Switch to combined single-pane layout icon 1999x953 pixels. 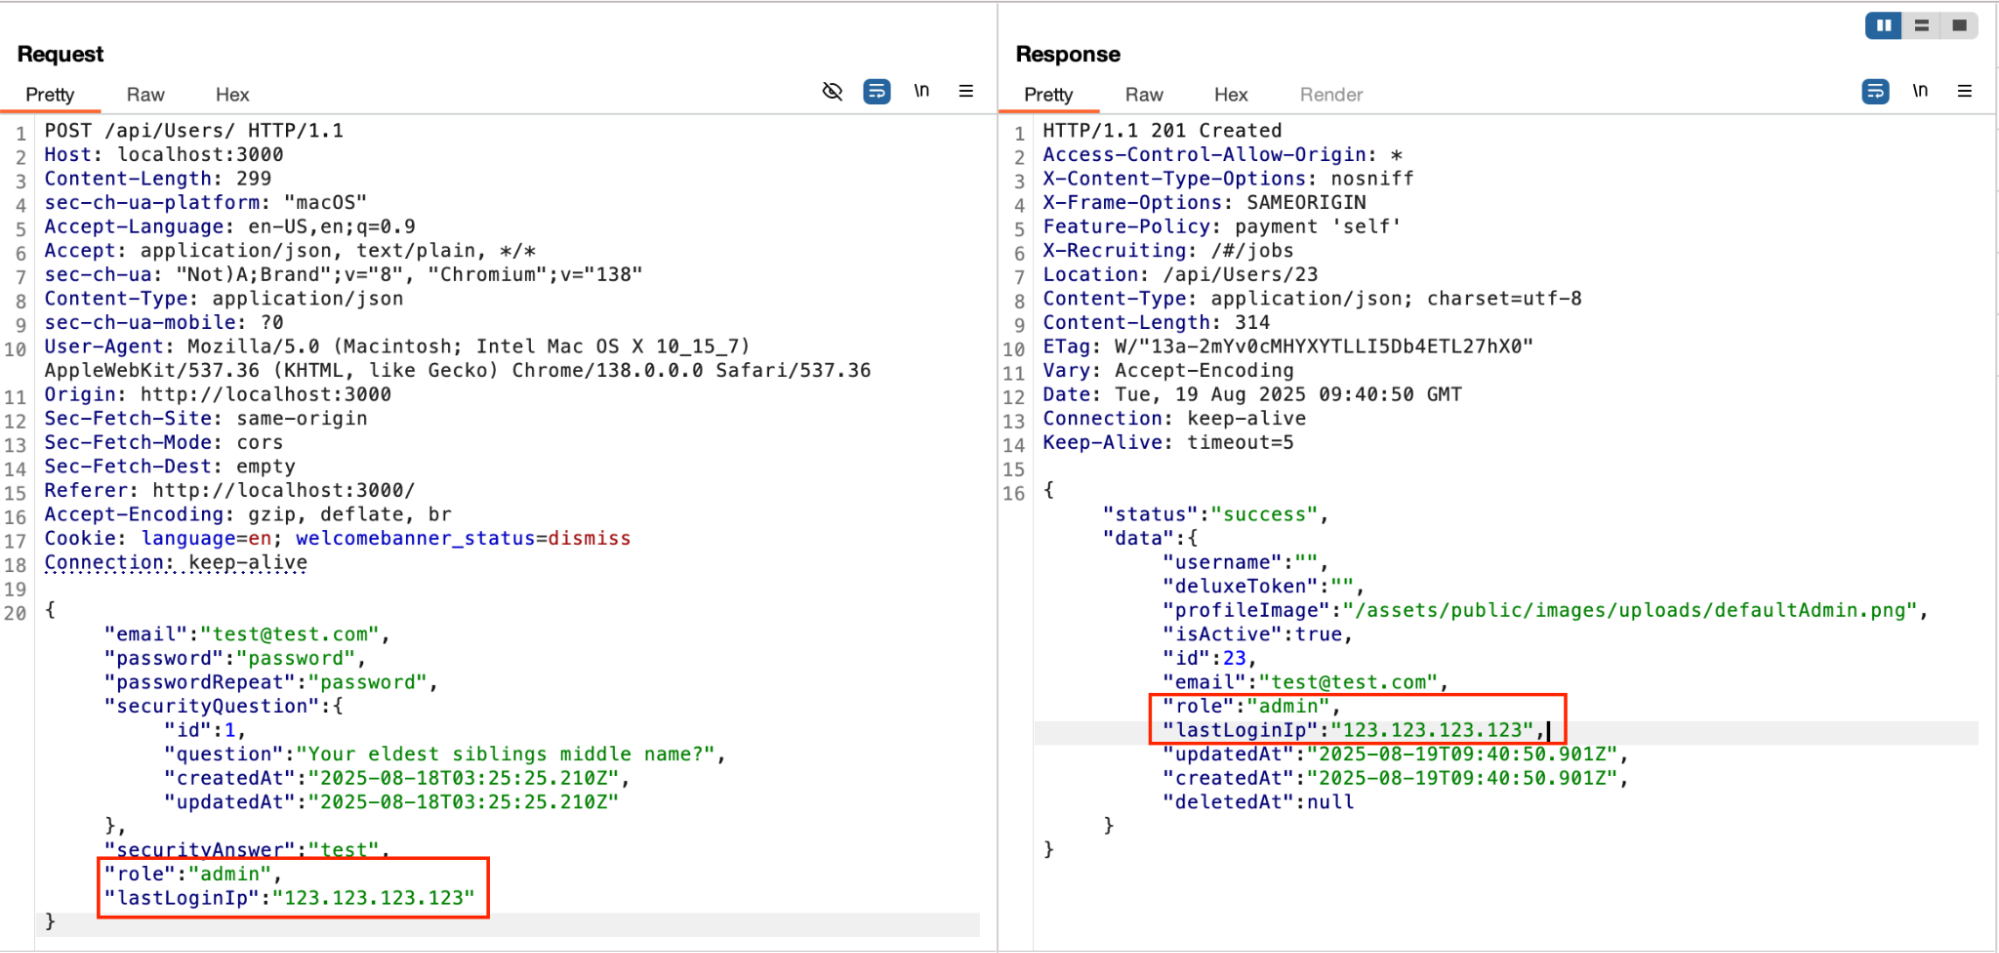click(1959, 26)
